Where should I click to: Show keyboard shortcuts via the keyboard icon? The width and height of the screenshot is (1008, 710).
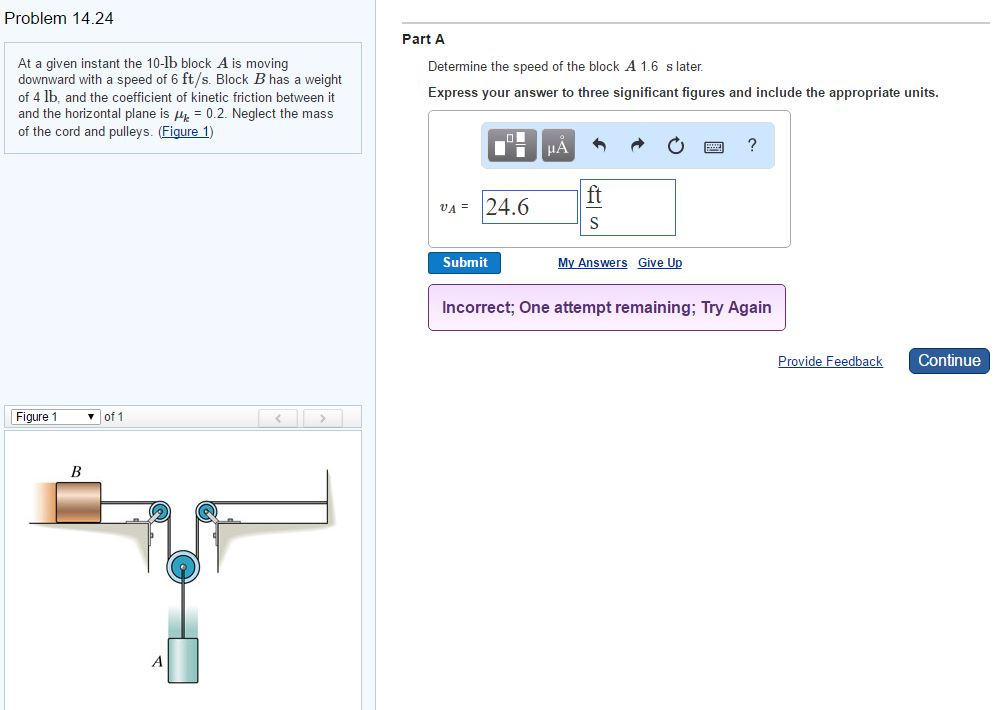coord(714,146)
